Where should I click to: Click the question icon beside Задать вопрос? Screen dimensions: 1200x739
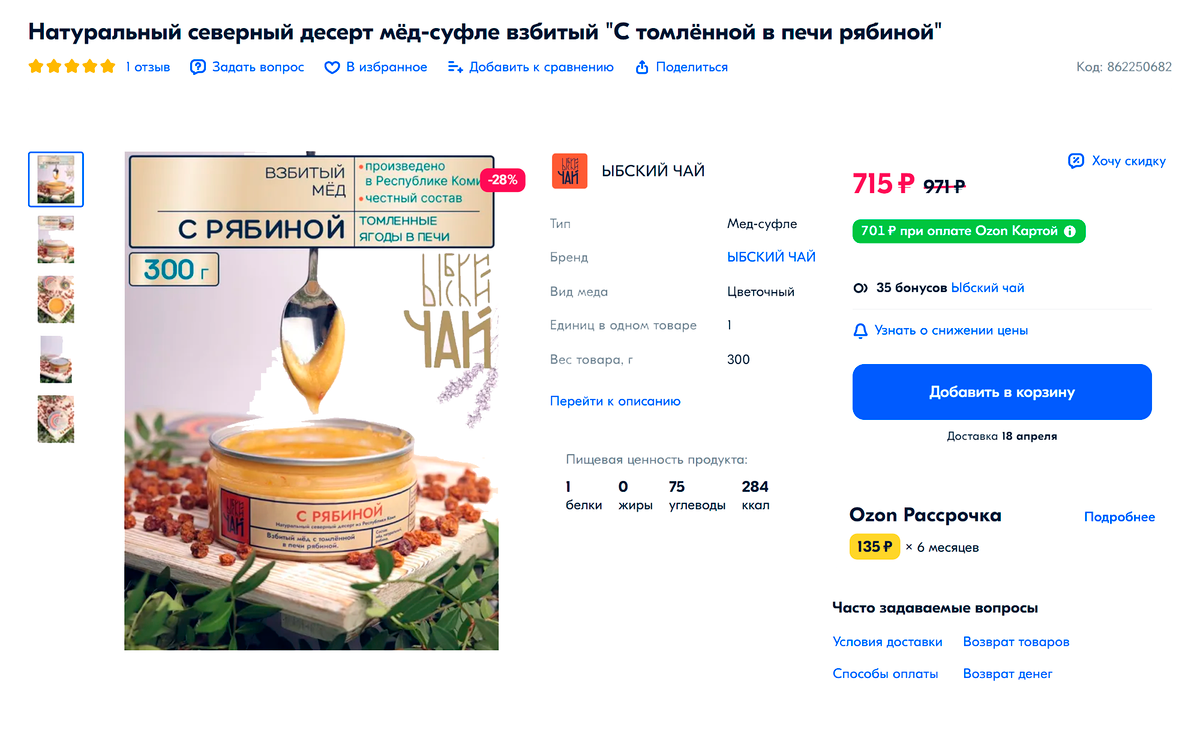(x=198, y=67)
